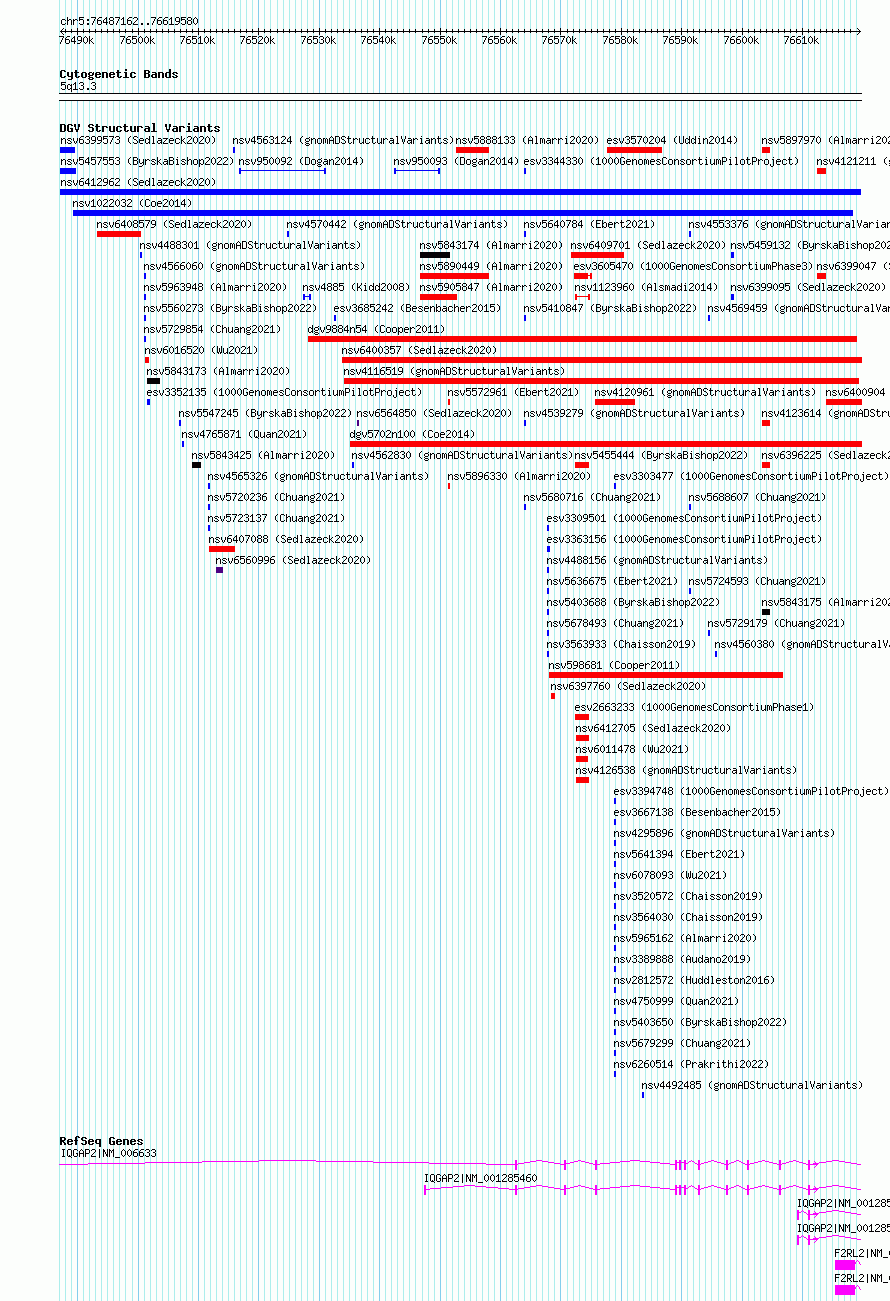Select nsv4885 (Kidd2008) label

click(x=356, y=288)
